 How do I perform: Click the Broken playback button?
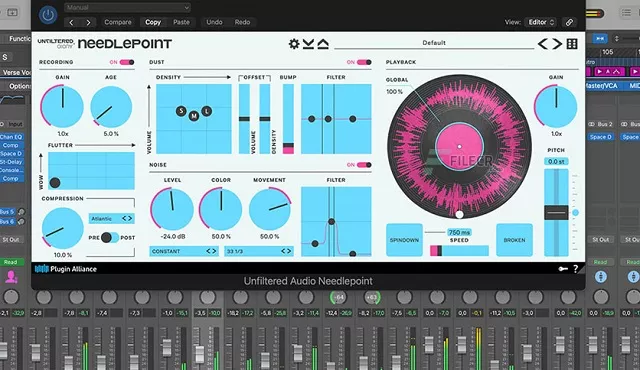click(x=514, y=240)
